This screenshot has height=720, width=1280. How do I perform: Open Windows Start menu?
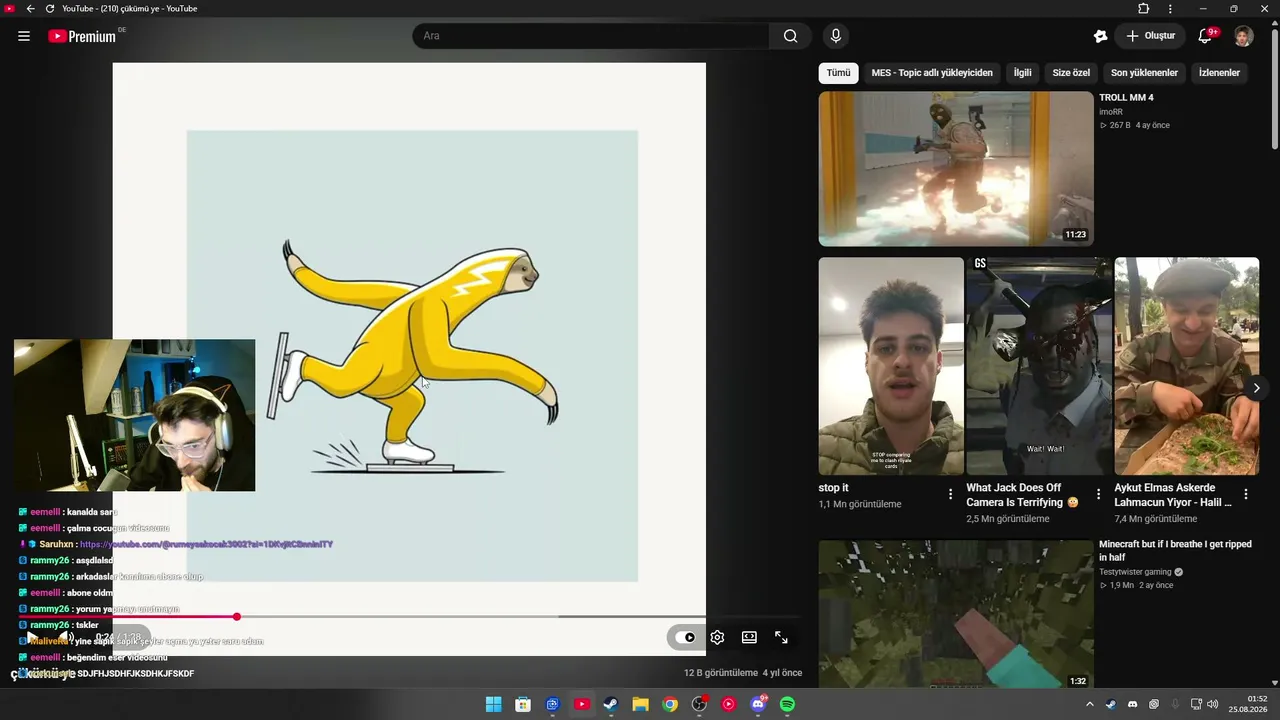click(494, 704)
